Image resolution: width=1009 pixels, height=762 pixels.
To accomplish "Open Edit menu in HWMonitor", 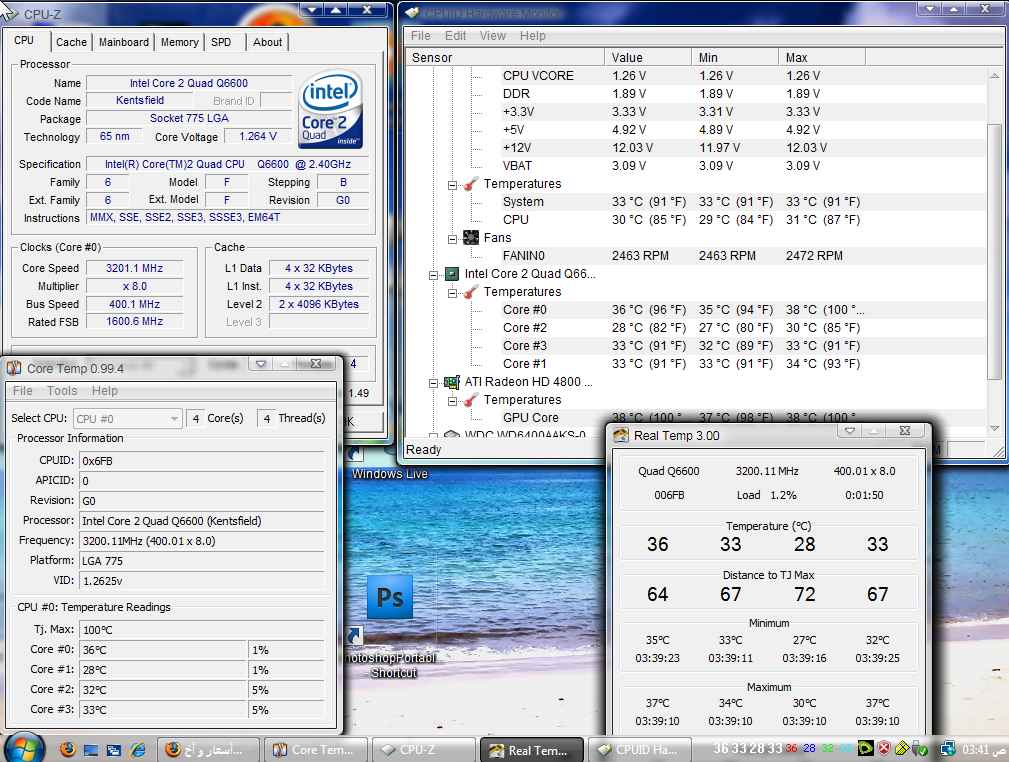I will [x=456, y=36].
